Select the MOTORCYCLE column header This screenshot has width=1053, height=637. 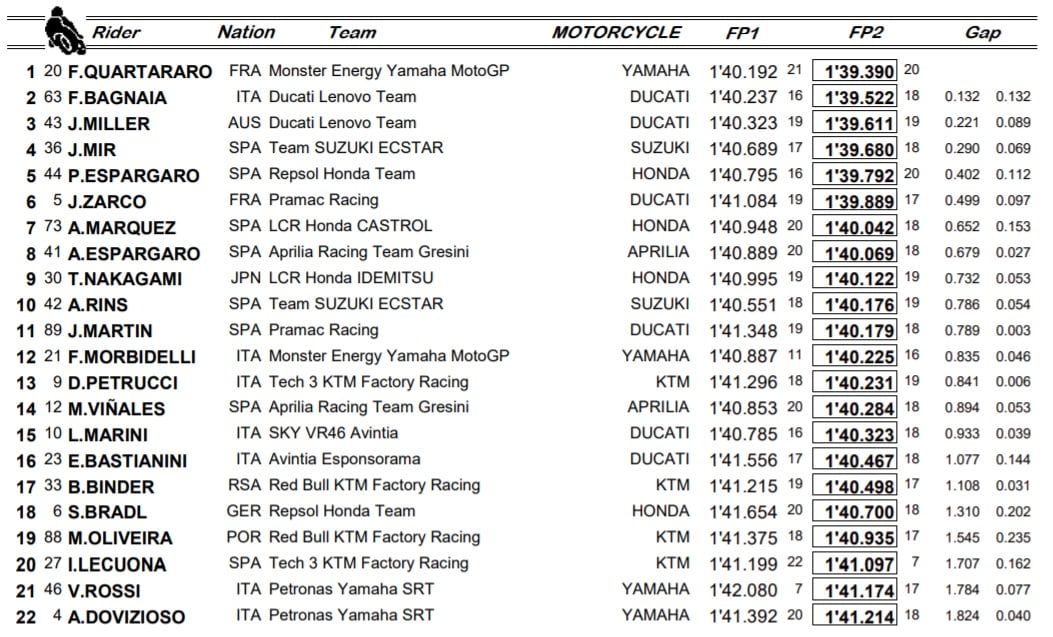(x=615, y=32)
